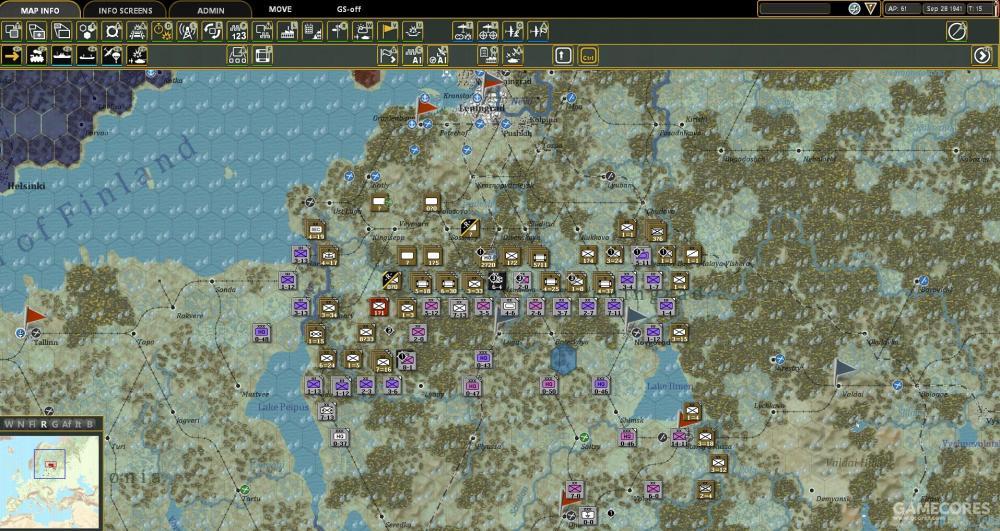Viewport: 1000px width, 531px height.
Task: Click the factory AI icon
Action: 413,55
